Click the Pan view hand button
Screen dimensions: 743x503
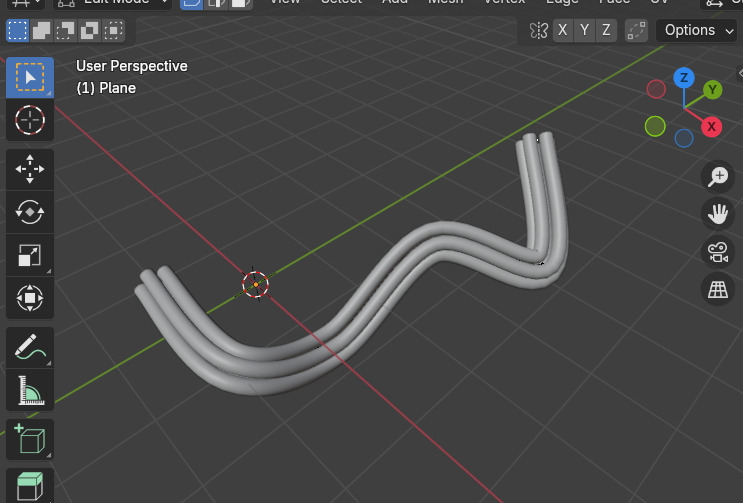718,214
